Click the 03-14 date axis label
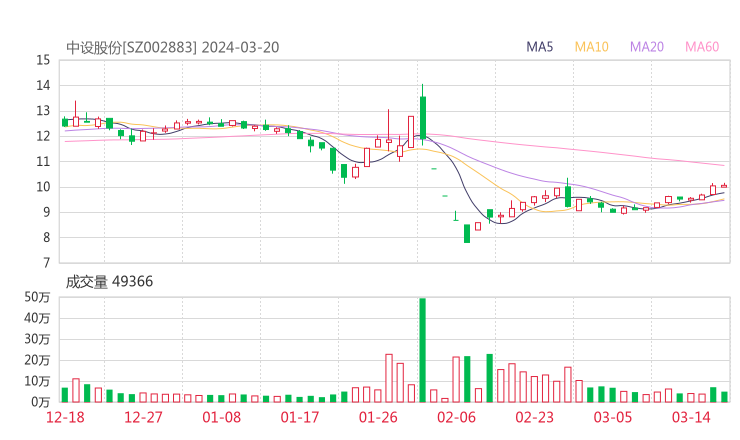This screenshot has width=740, height=440. coord(691,417)
